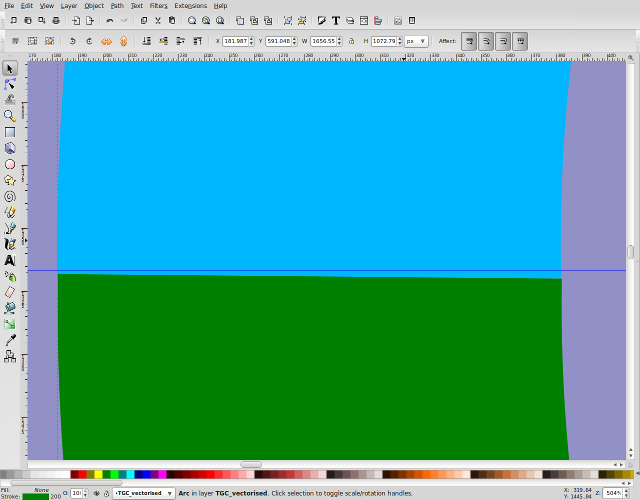Screen dimensions: 640x500
Task: Select the Zoom tool in toolbox
Action: click(x=10, y=116)
